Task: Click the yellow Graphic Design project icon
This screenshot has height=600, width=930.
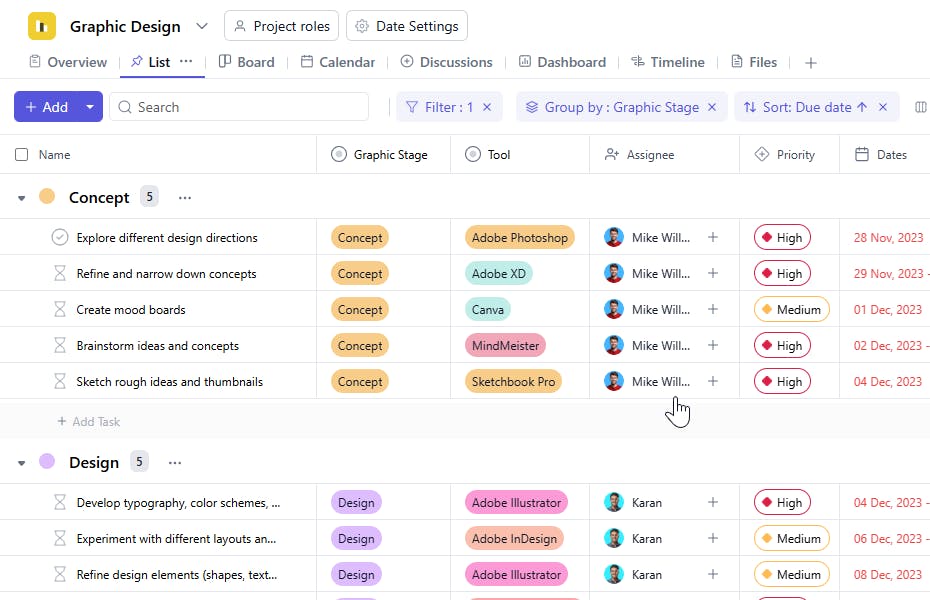Action: pos(42,26)
